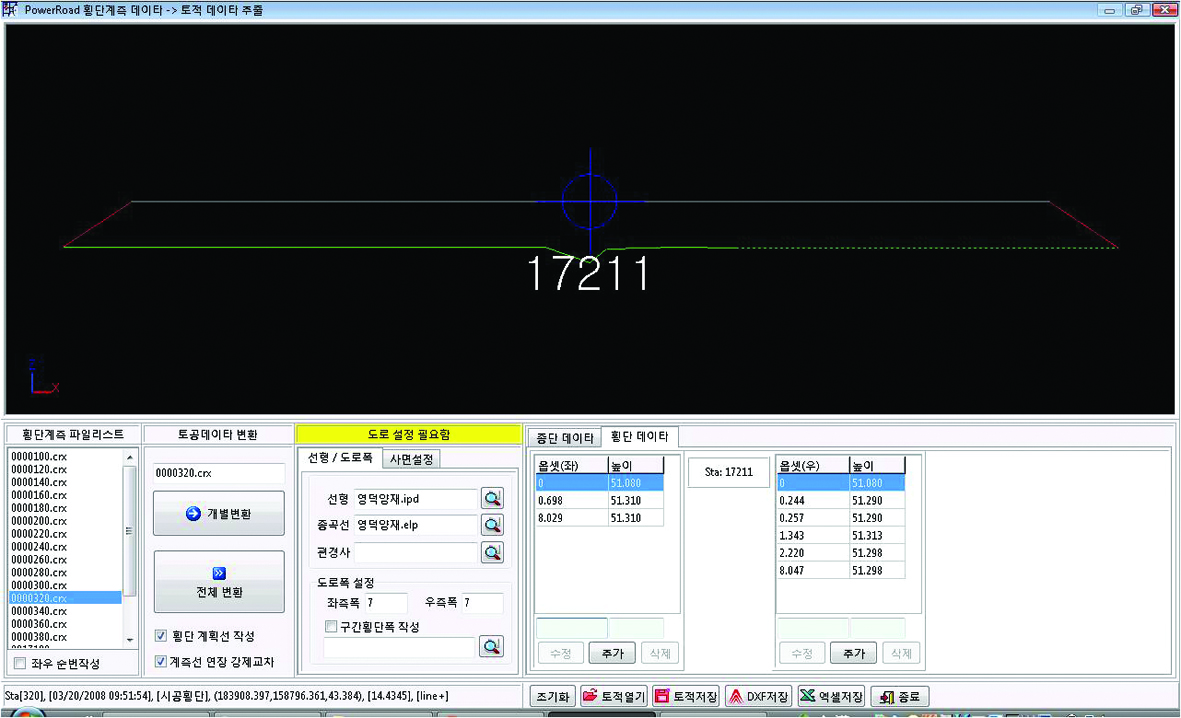Click browse icon below 구간횡단폭 작성
The width and height of the screenshot is (1181, 718).
[491, 646]
